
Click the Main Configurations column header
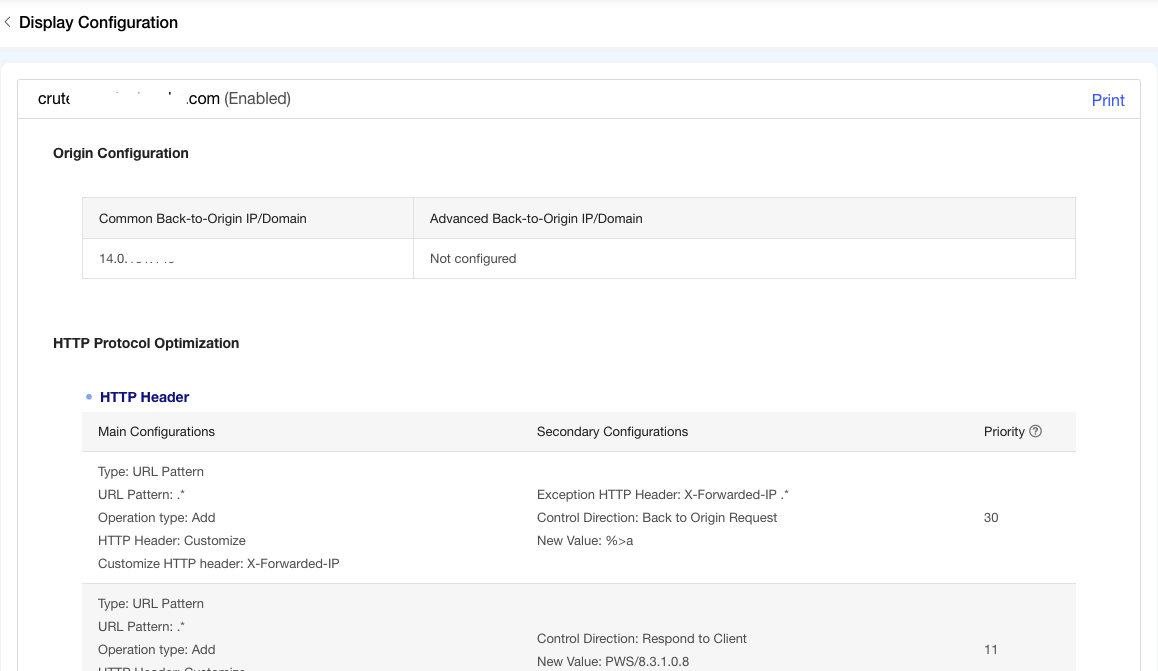(156, 431)
